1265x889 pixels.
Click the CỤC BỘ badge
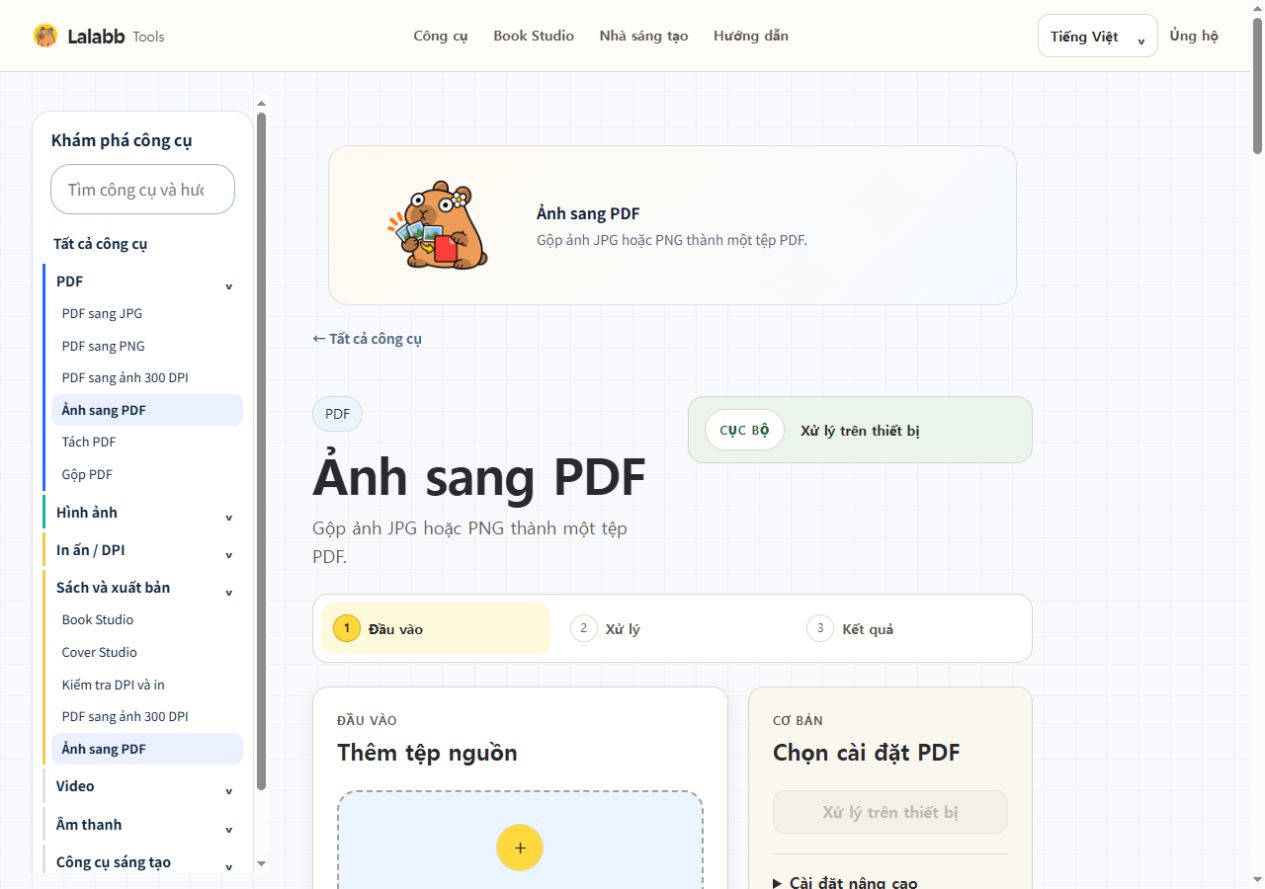[x=744, y=430]
